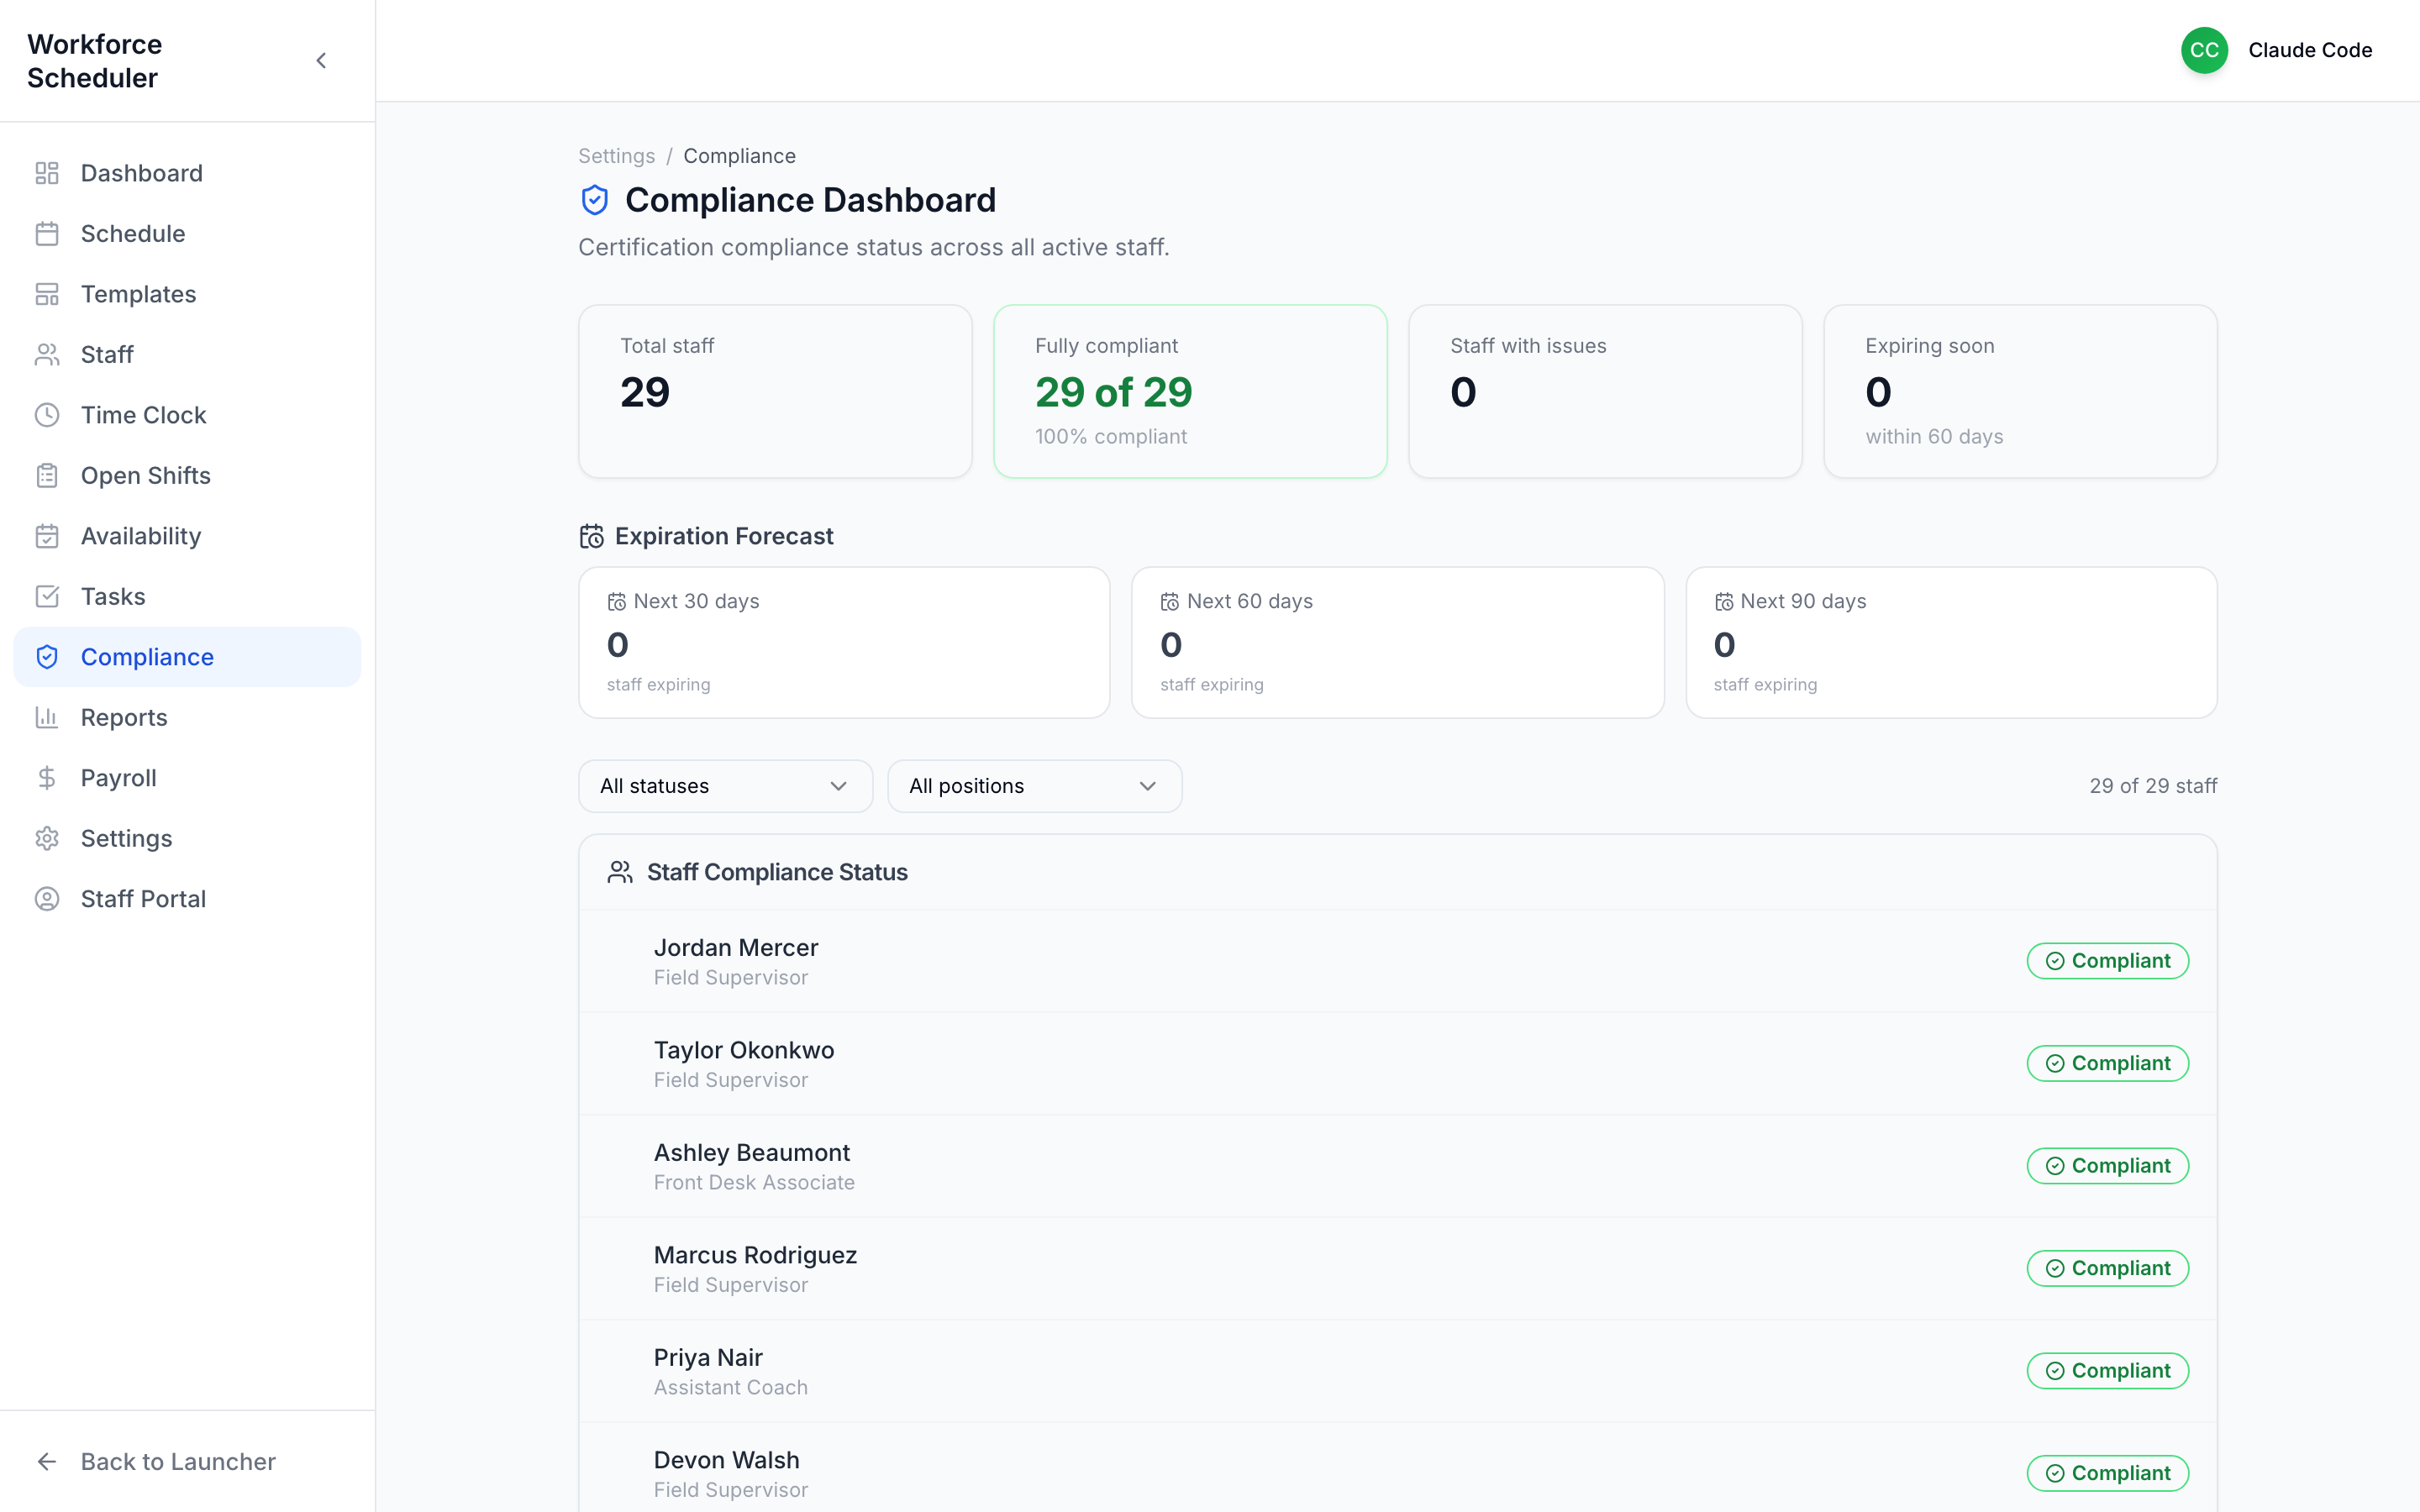Image resolution: width=2420 pixels, height=1512 pixels.
Task: Click the Payroll dollar sign icon
Action: (x=47, y=778)
